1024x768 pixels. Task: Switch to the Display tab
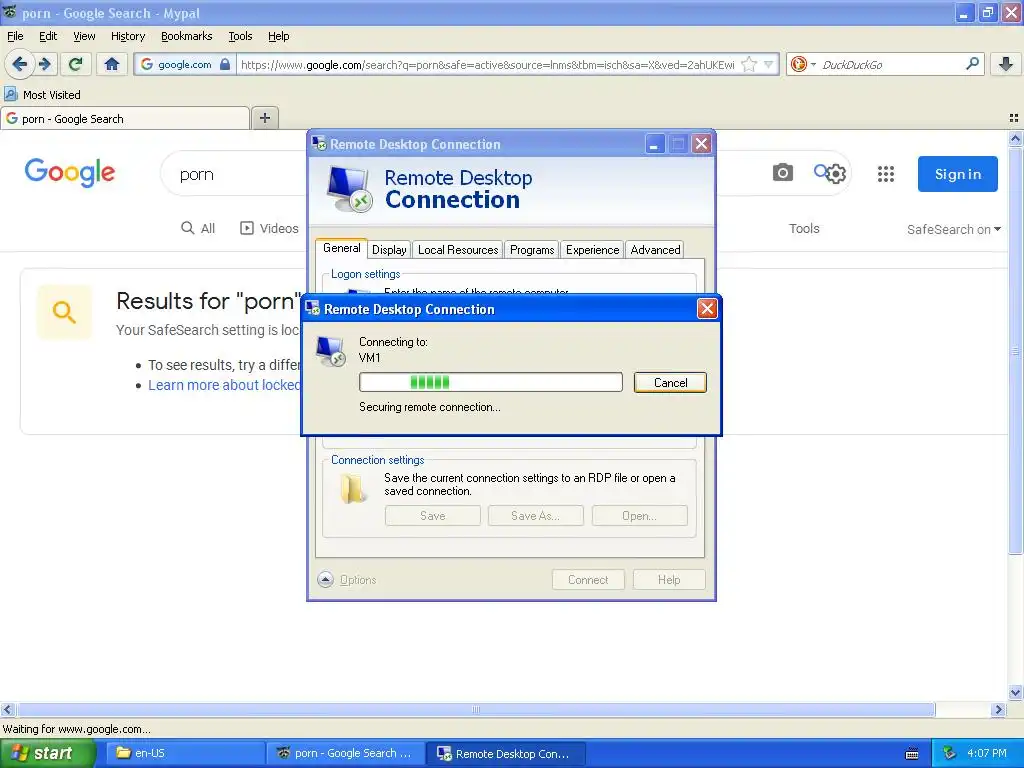coord(389,249)
